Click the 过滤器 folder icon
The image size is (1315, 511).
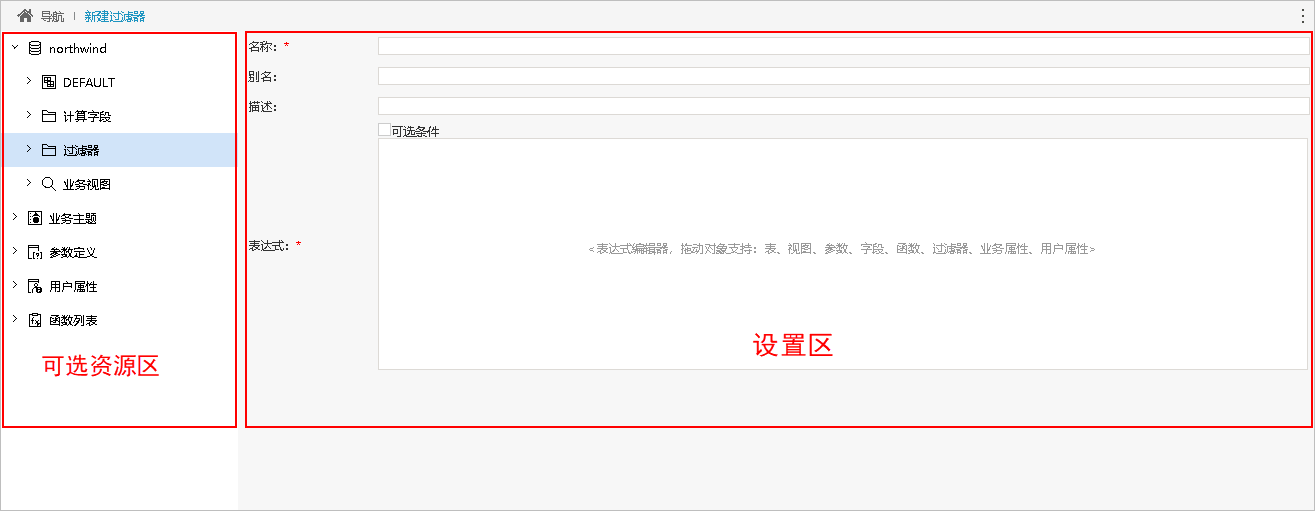pyautogui.click(x=49, y=150)
